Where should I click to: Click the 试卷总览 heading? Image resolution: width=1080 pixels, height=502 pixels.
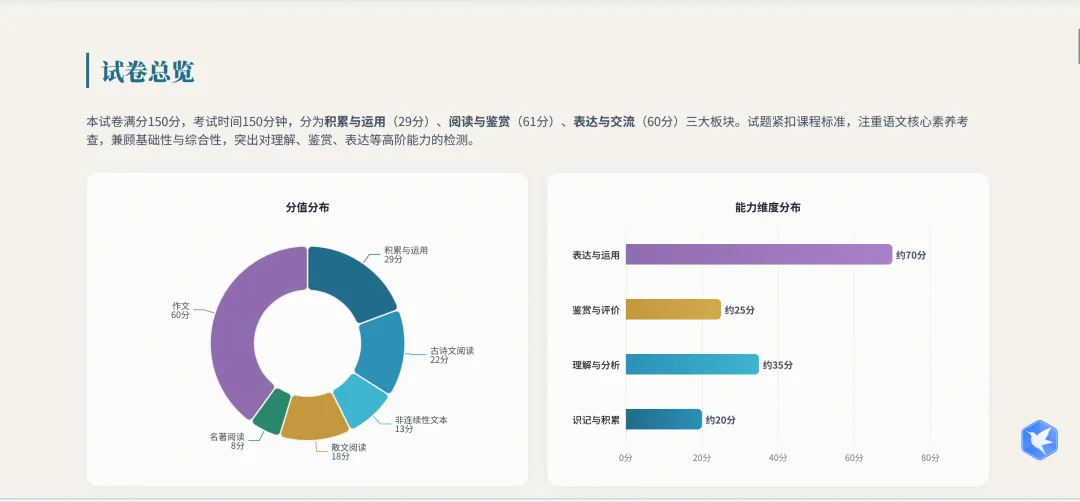148,71
